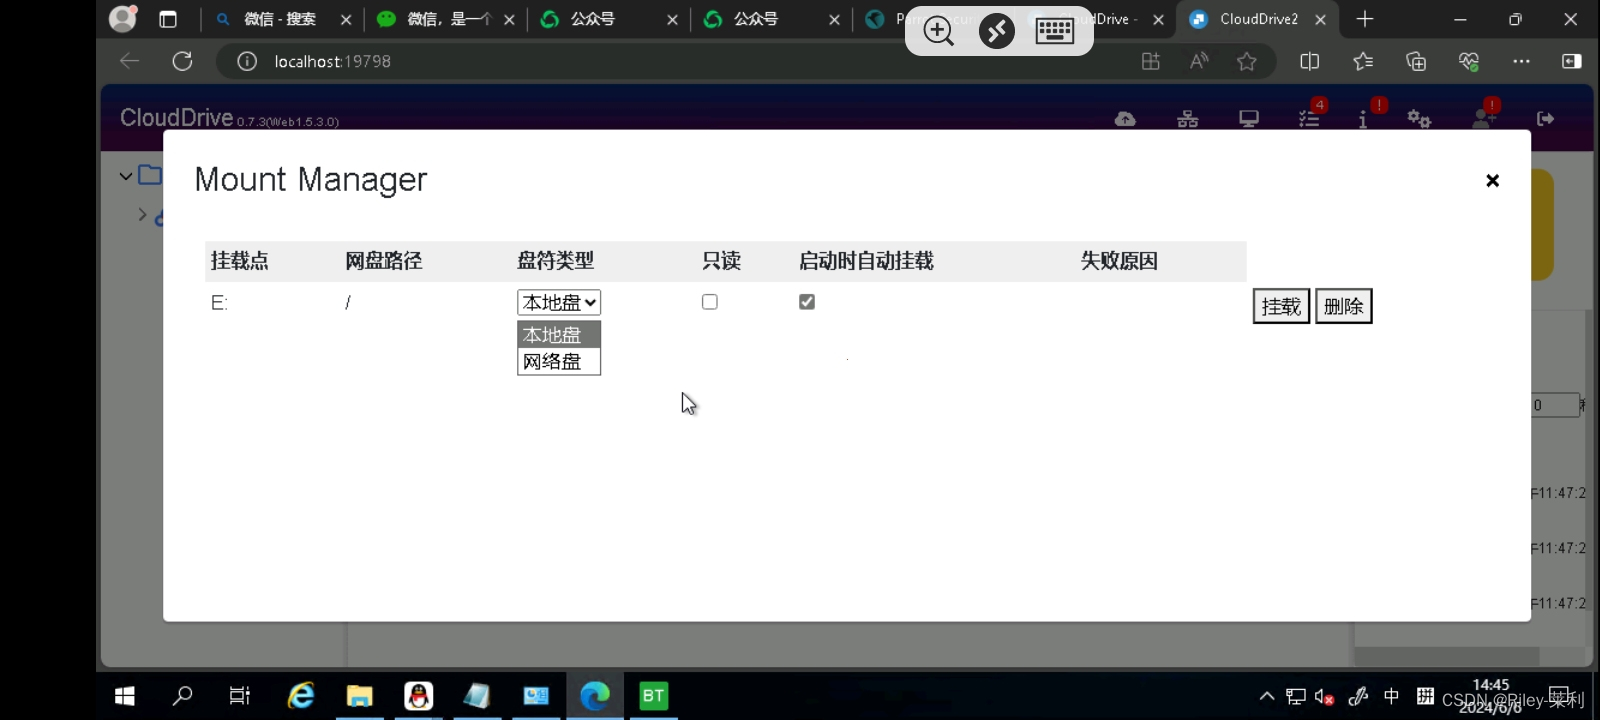Click the monitor icon in CloudDrive header
Screen dimensions: 1600x720
1249,119
